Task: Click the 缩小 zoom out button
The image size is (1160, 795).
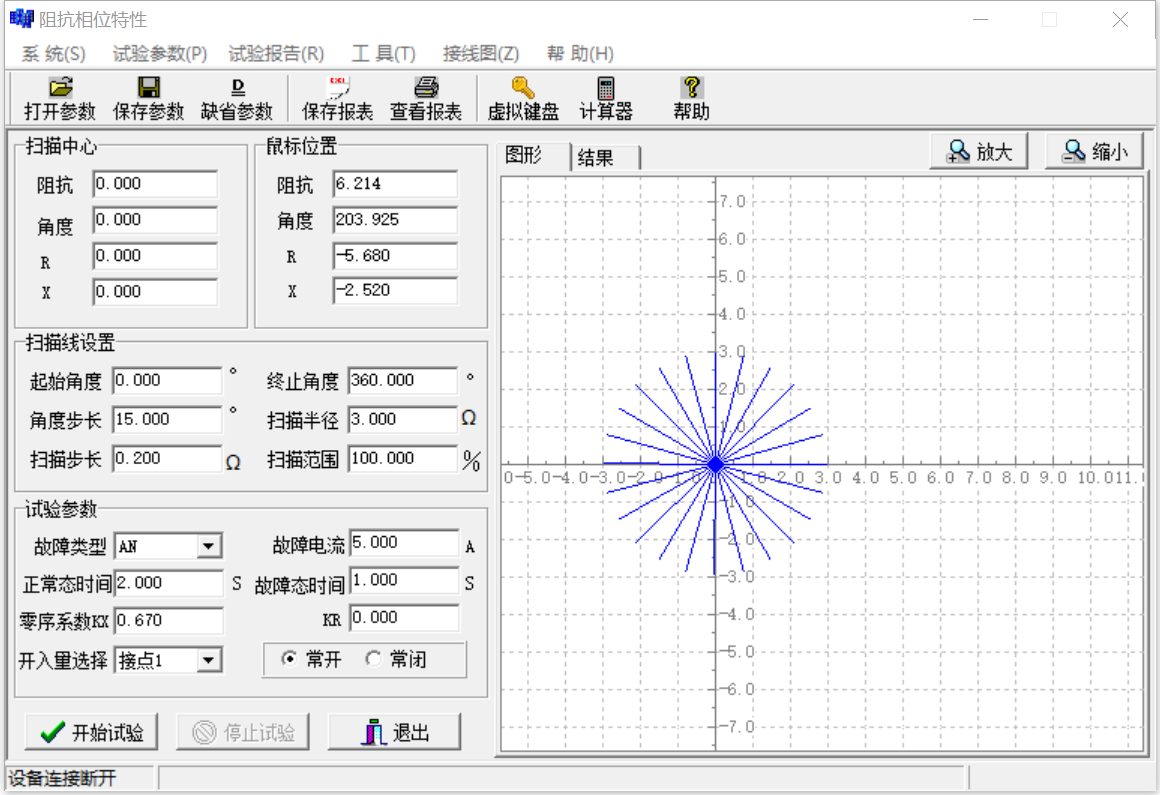Action: pos(1094,152)
